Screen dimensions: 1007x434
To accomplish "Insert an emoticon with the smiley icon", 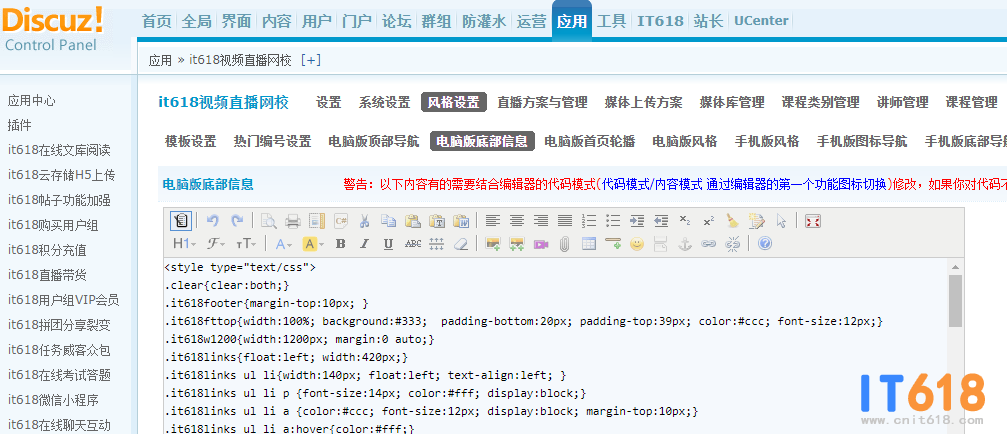I will (636, 244).
